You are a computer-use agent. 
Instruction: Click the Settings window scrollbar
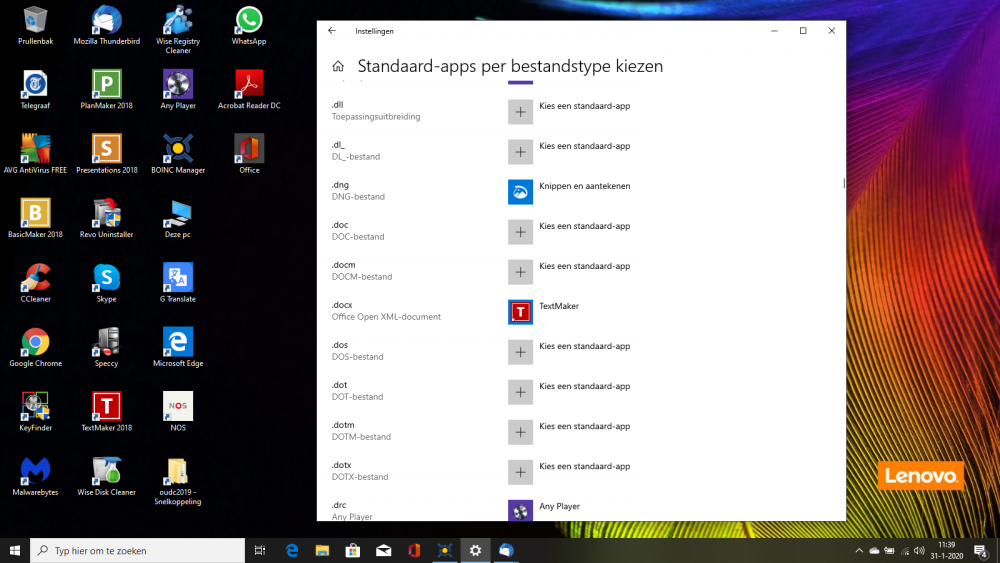pos(844,184)
